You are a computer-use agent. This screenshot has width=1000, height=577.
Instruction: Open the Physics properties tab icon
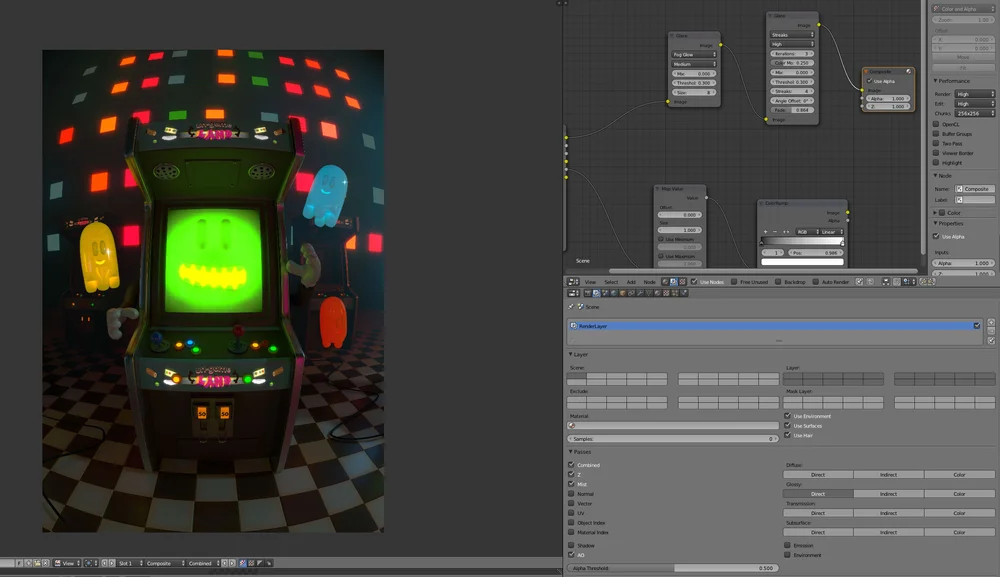coord(684,293)
